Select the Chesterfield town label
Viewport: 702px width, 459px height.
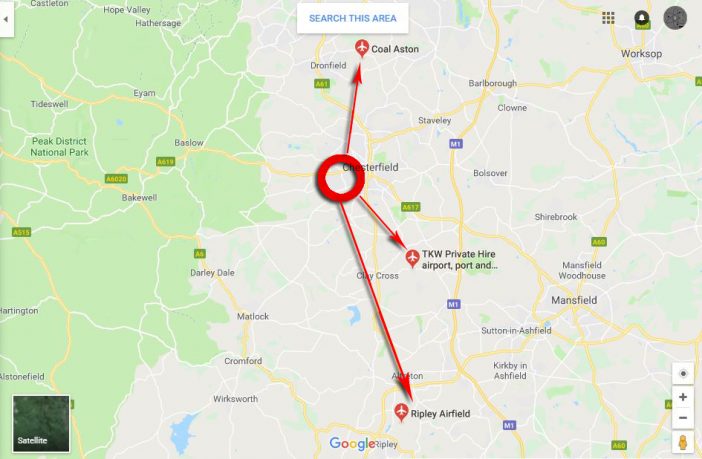[x=370, y=167]
